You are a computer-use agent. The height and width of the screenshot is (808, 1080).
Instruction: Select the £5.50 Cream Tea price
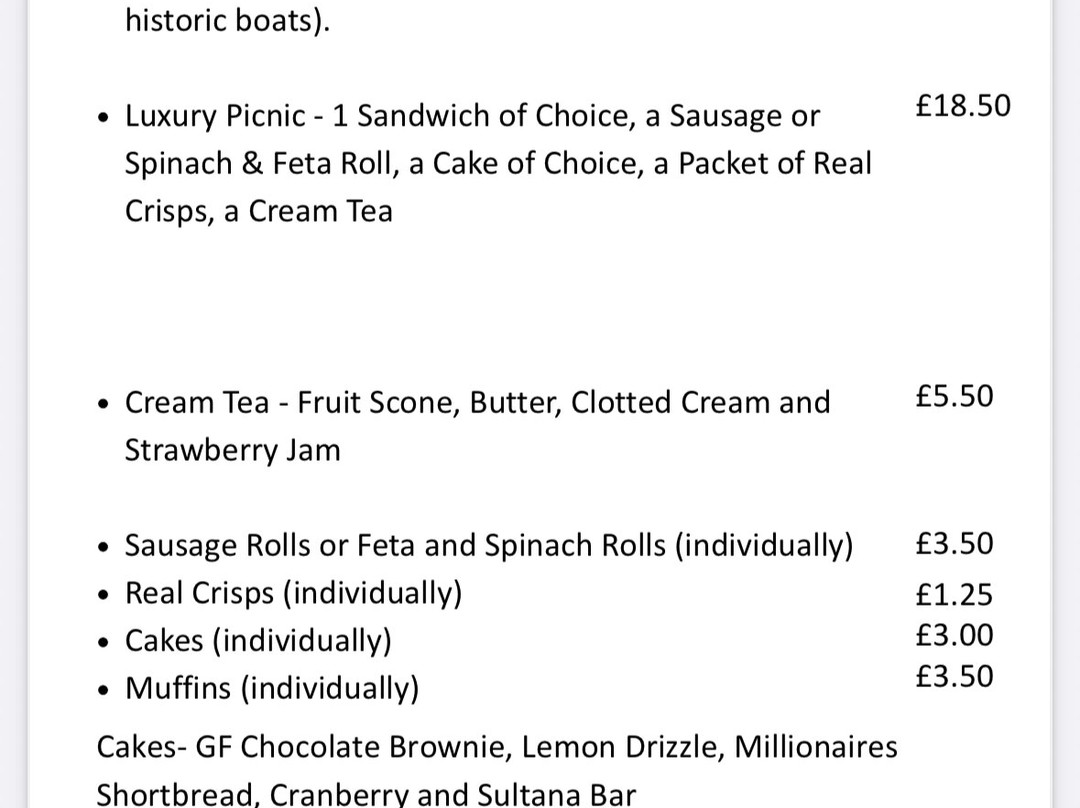click(x=954, y=396)
